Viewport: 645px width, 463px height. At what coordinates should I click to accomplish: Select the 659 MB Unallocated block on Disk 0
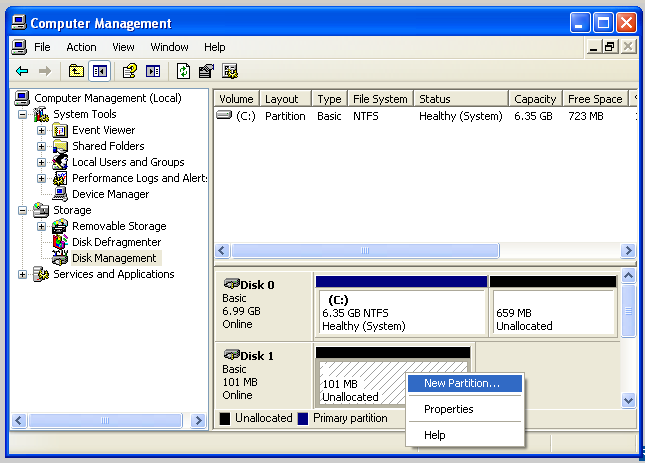pos(552,313)
